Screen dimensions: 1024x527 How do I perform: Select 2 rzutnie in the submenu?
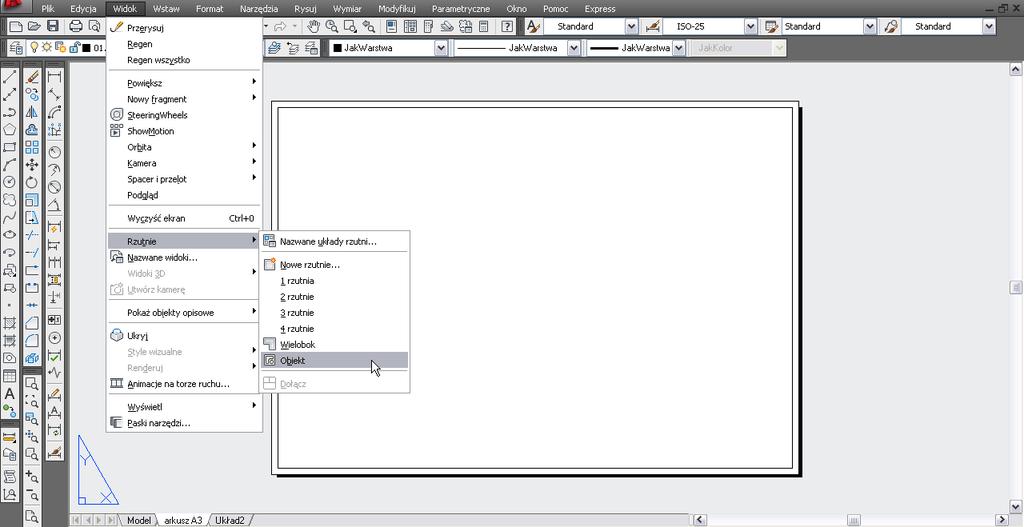pos(334,296)
